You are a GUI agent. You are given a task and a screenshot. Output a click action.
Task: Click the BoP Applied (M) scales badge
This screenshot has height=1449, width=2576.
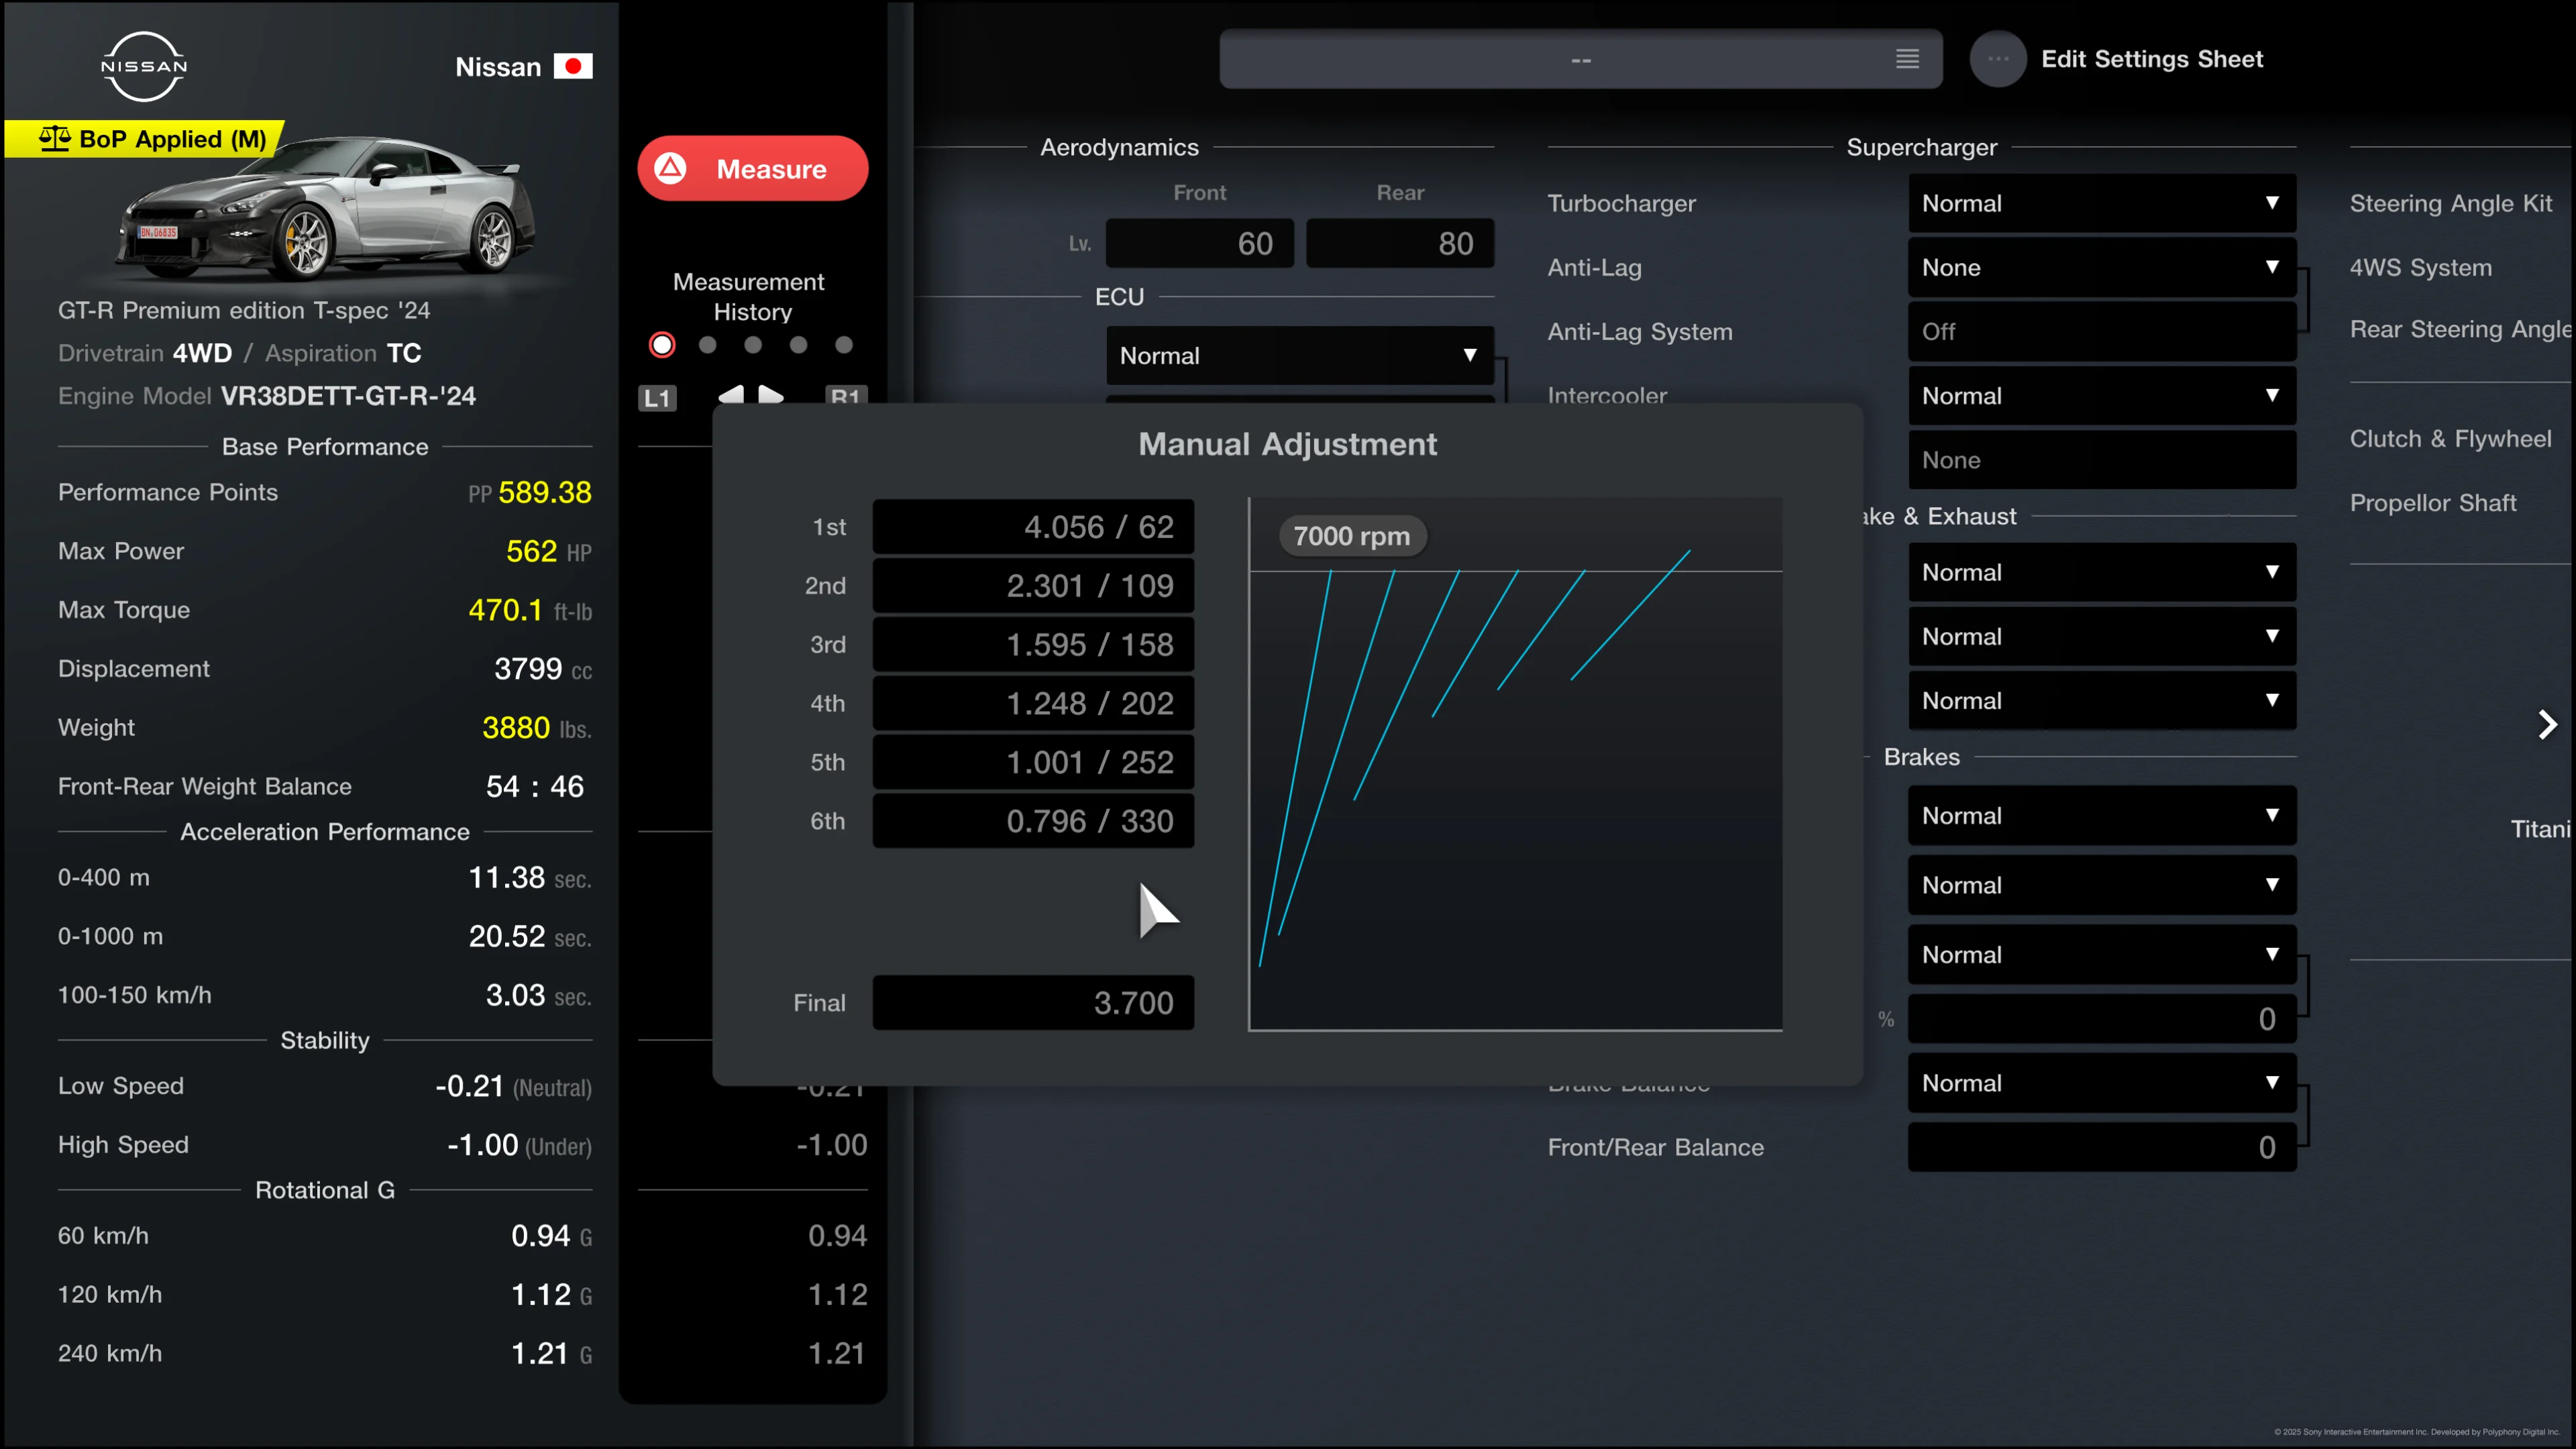(x=145, y=139)
